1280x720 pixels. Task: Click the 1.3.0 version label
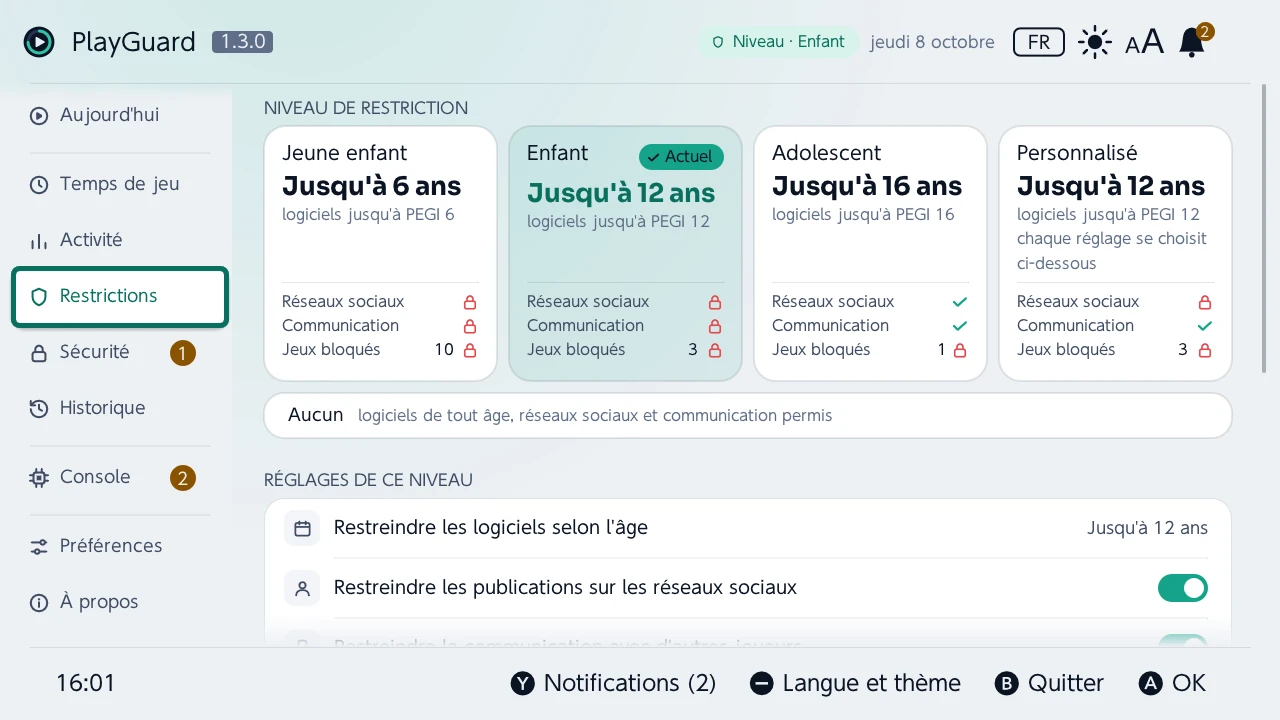coord(242,42)
